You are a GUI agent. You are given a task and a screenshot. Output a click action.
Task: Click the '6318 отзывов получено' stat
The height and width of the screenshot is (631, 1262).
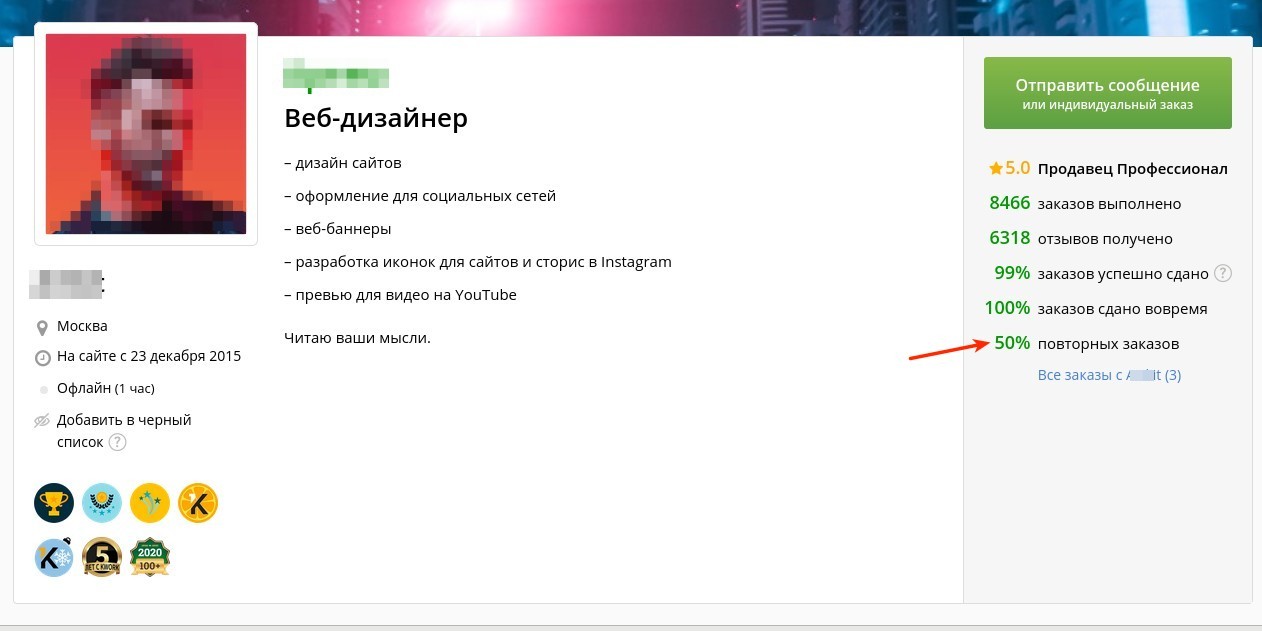point(1080,239)
